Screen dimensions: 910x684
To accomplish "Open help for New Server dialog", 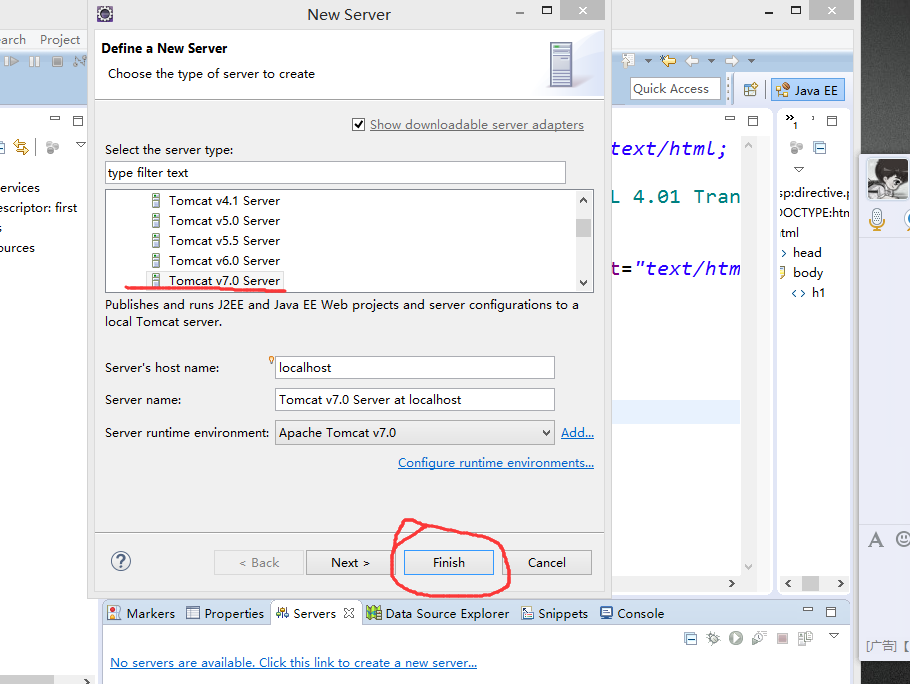I will click(x=121, y=561).
